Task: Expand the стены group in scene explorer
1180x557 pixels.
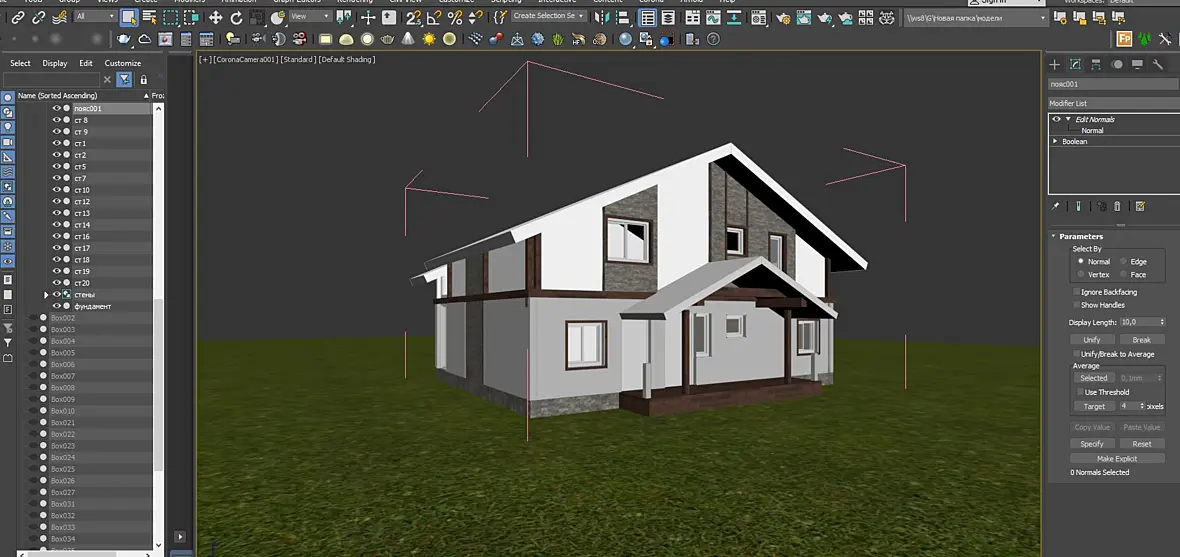Action: click(46, 294)
